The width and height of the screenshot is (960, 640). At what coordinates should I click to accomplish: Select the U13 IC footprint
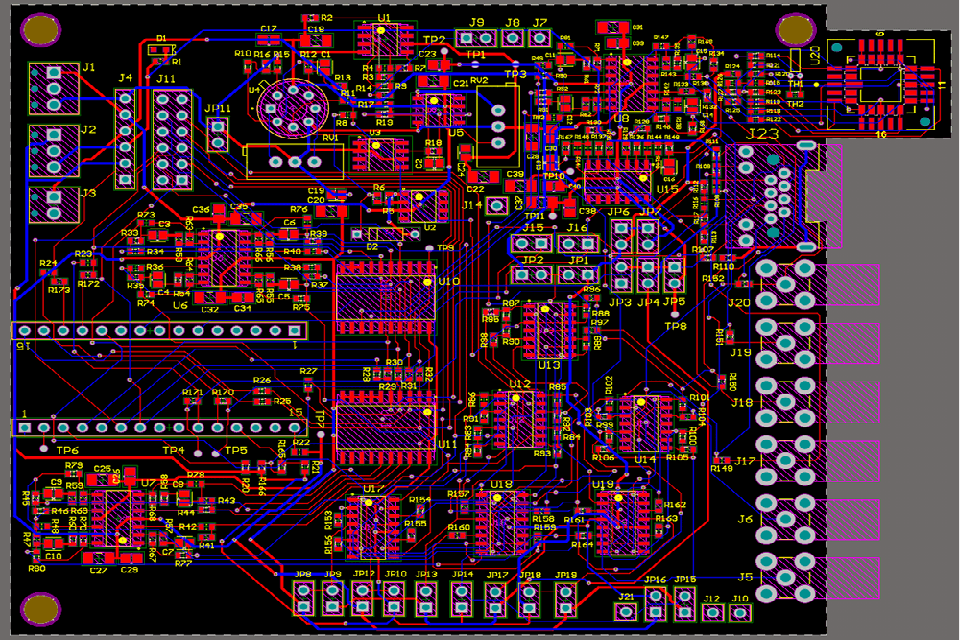[548, 331]
